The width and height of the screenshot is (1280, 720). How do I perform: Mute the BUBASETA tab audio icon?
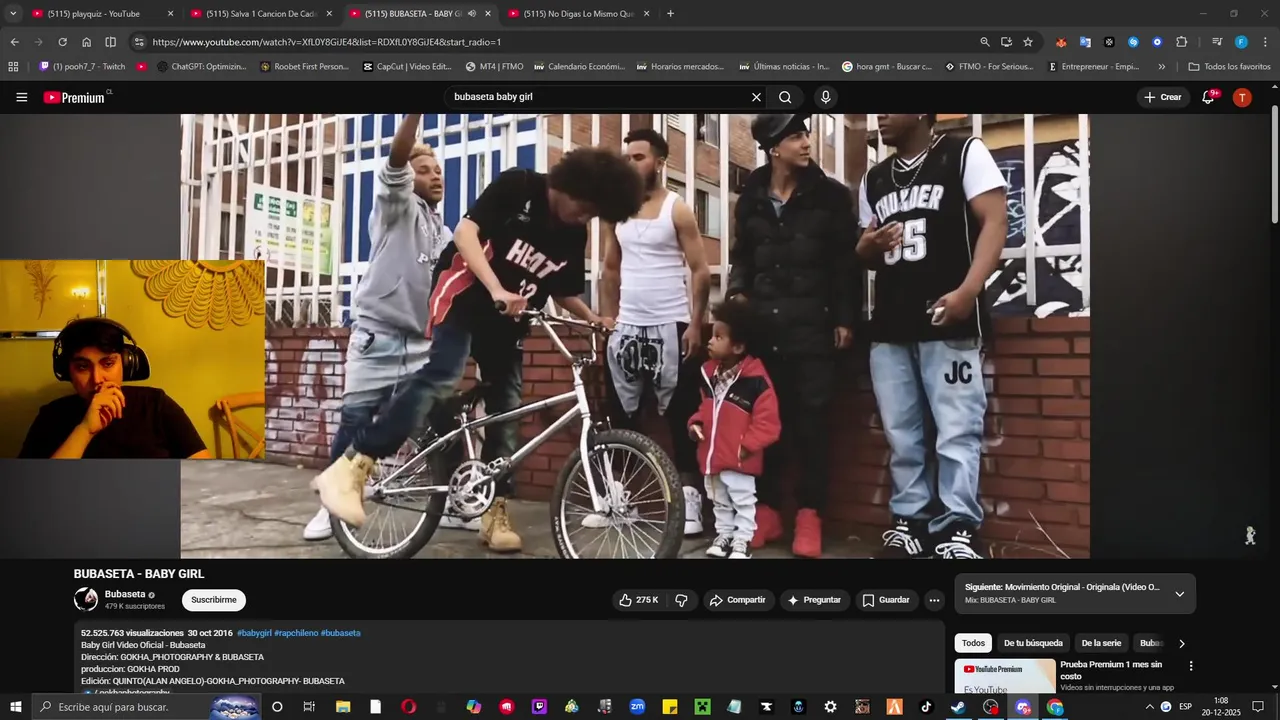pyautogui.click(x=471, y=14)
